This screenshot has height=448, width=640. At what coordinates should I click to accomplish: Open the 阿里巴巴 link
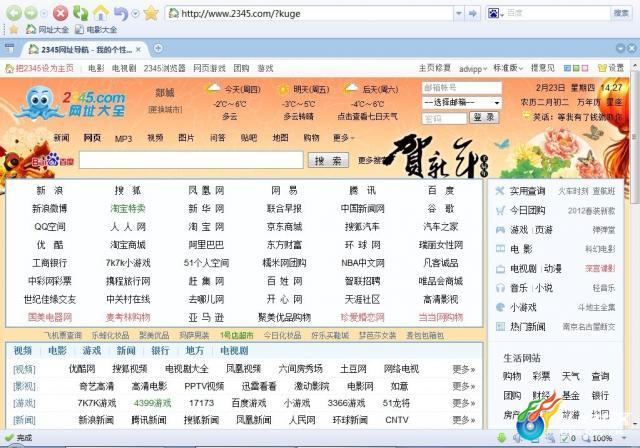[x=206, y=245]
